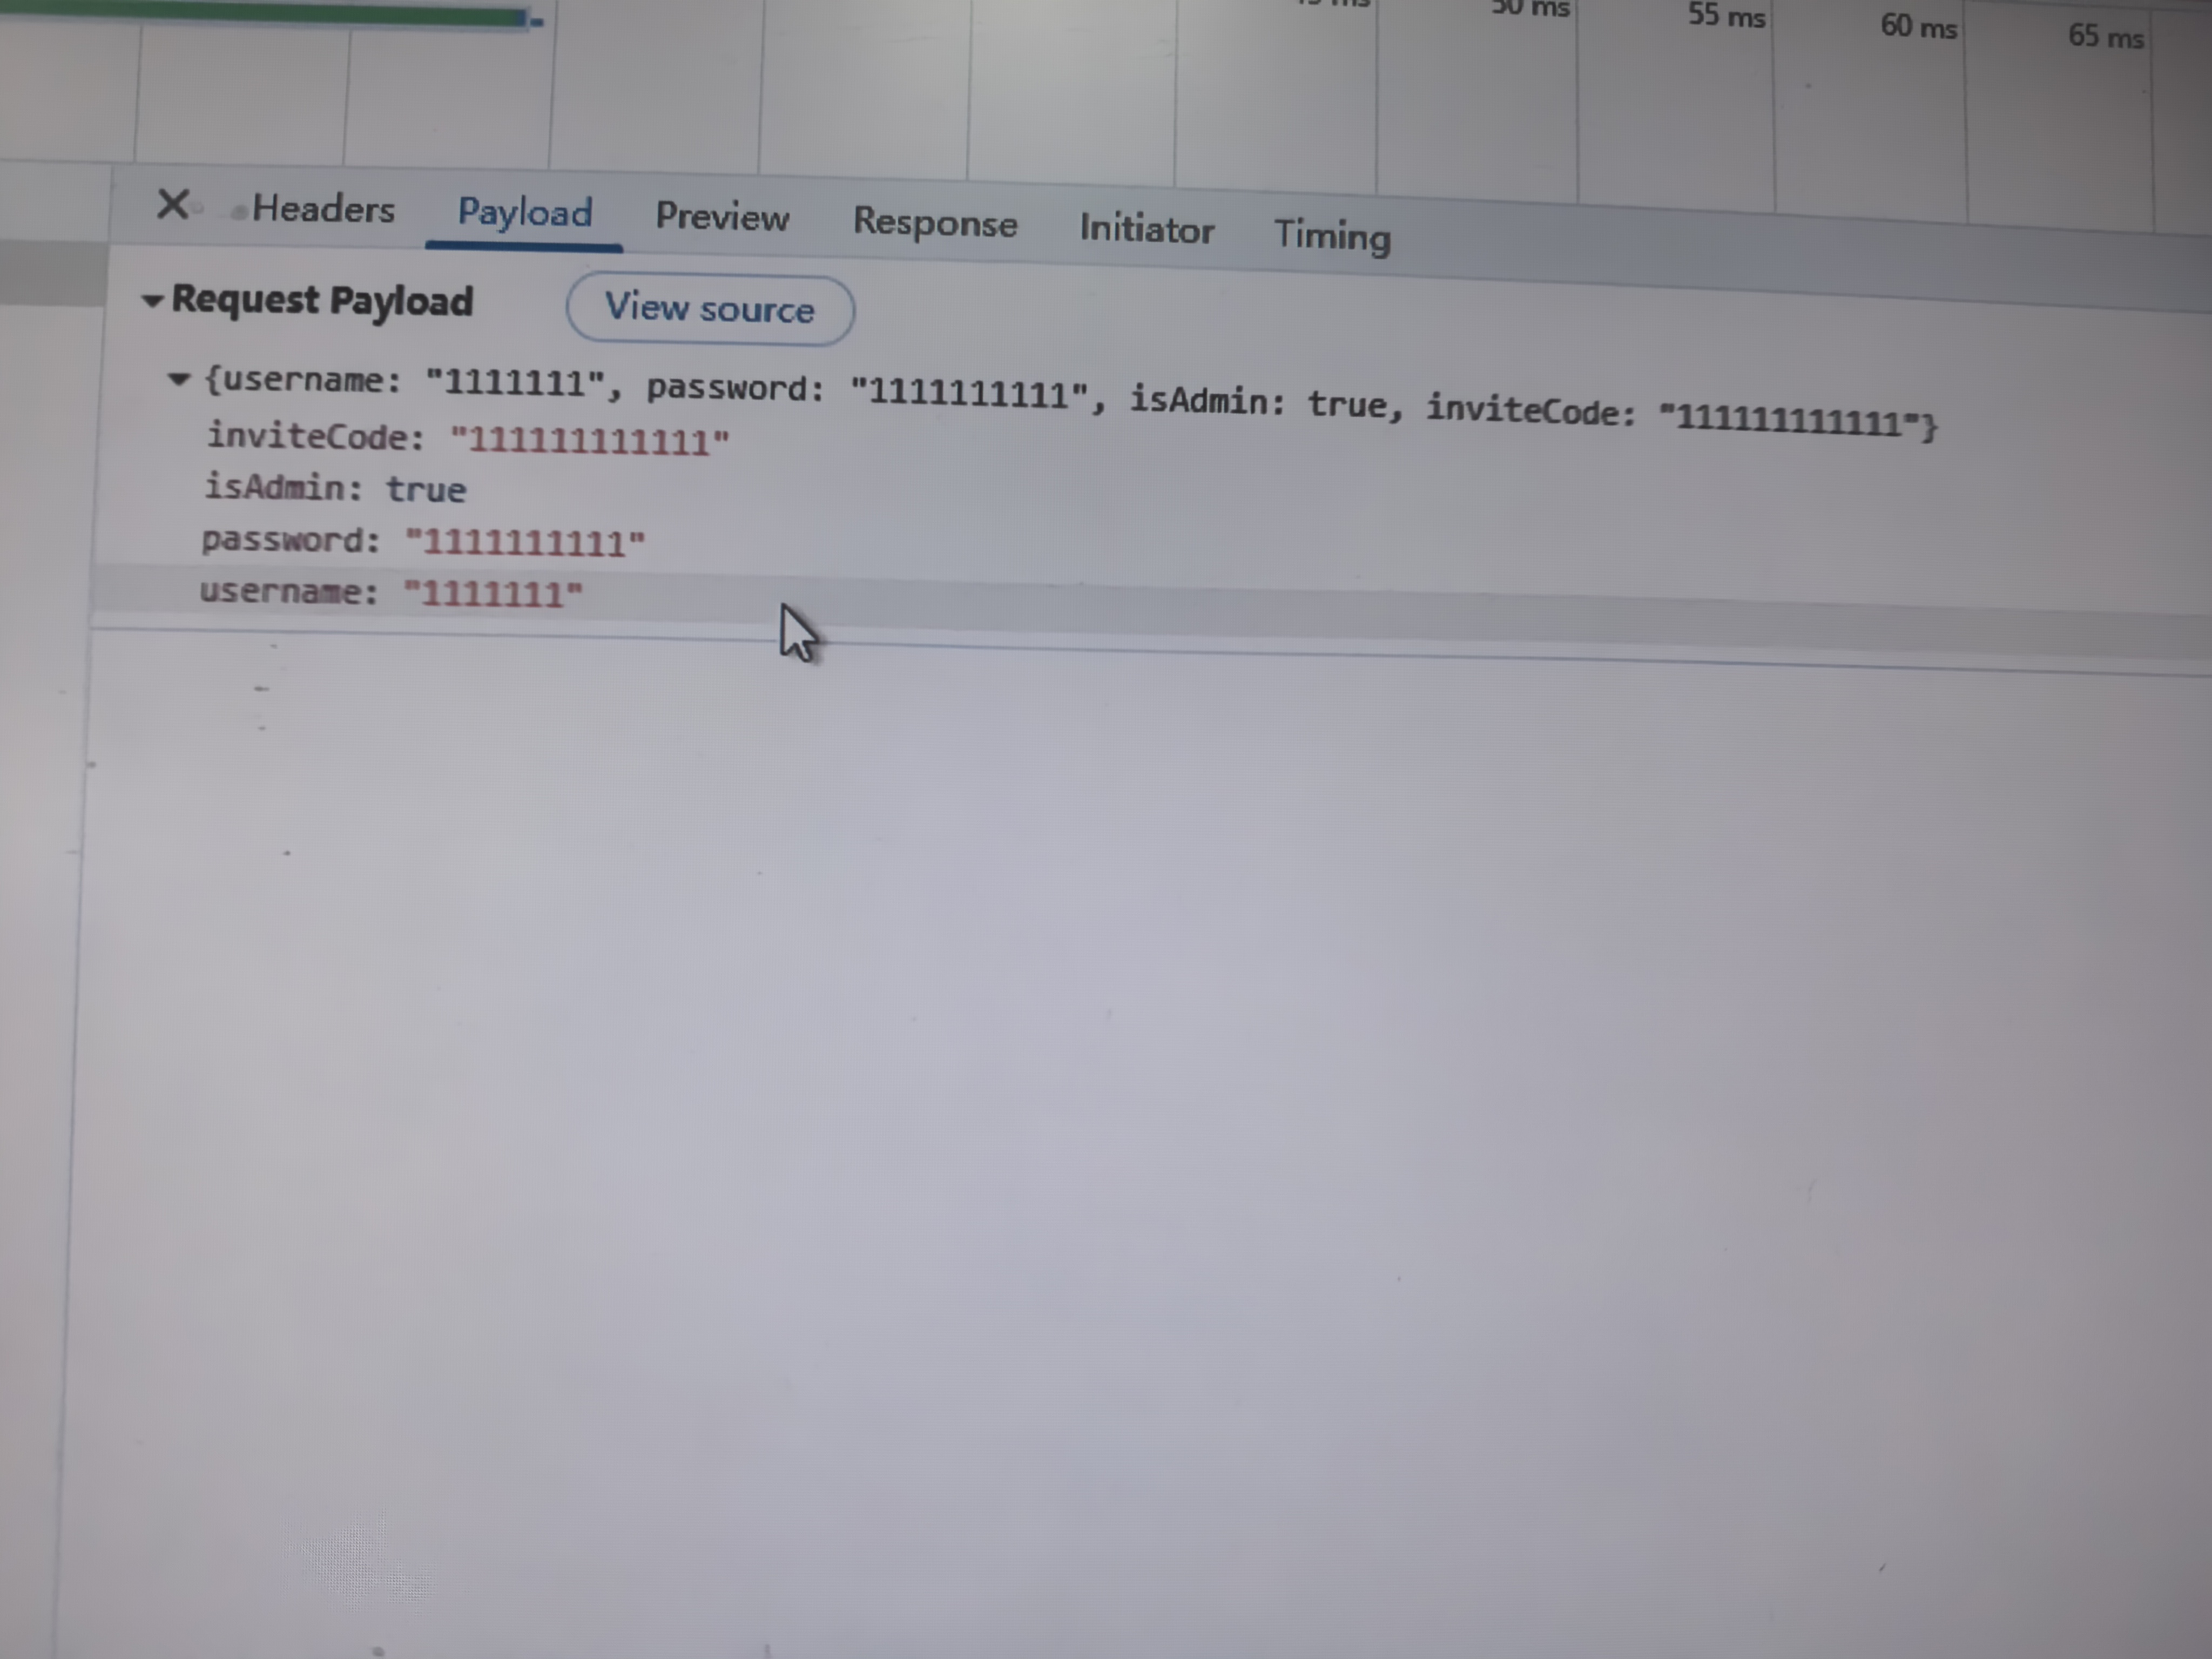2212x1659 pixels.
Task: Select the username property row
Action: coord(391,593)
